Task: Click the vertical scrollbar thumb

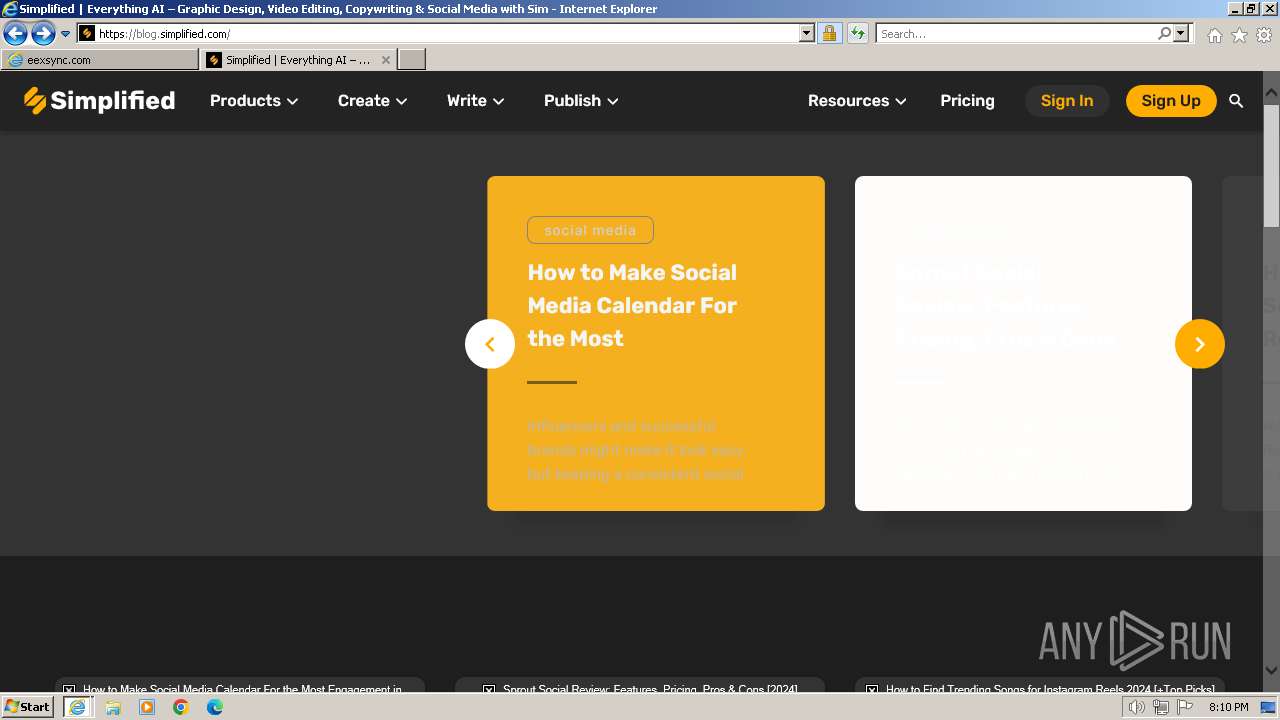Action: point(1271,165)
